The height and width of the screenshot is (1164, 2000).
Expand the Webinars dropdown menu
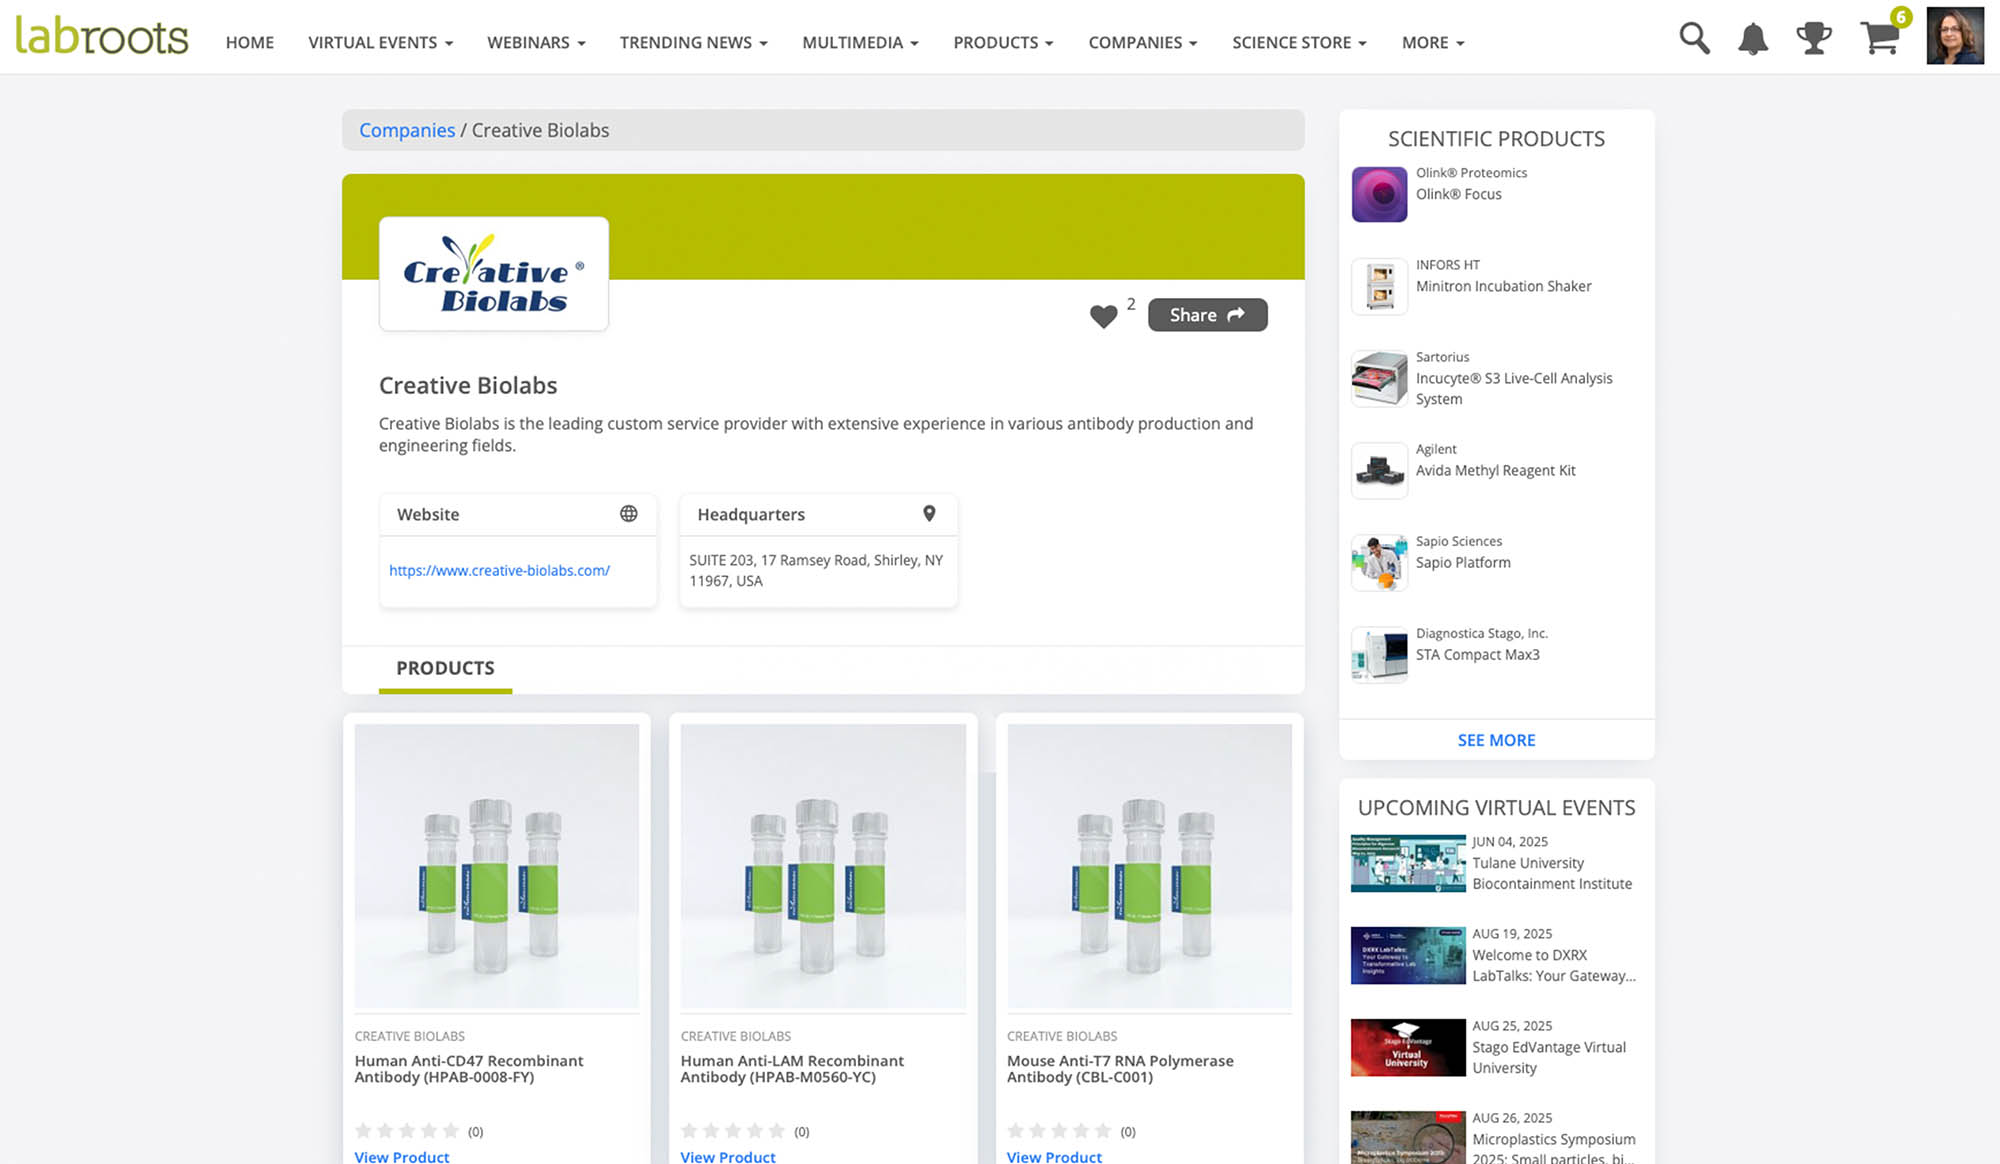tap(536, 43)
